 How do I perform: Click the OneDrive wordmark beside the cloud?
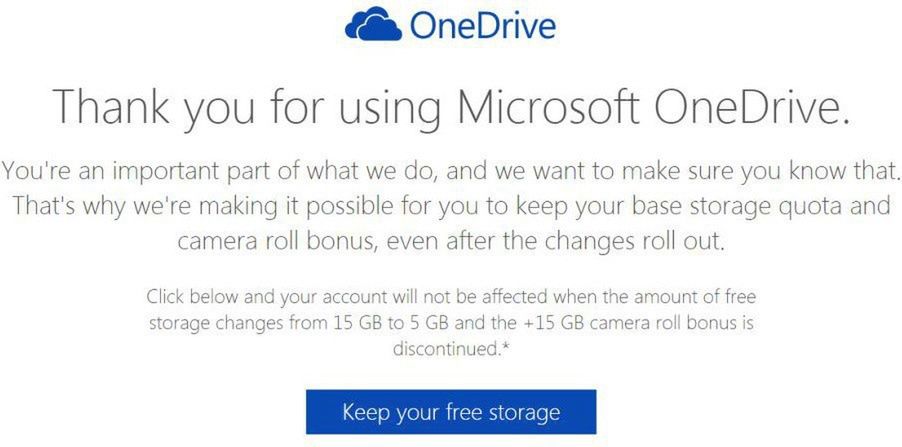tap(483, 26)
